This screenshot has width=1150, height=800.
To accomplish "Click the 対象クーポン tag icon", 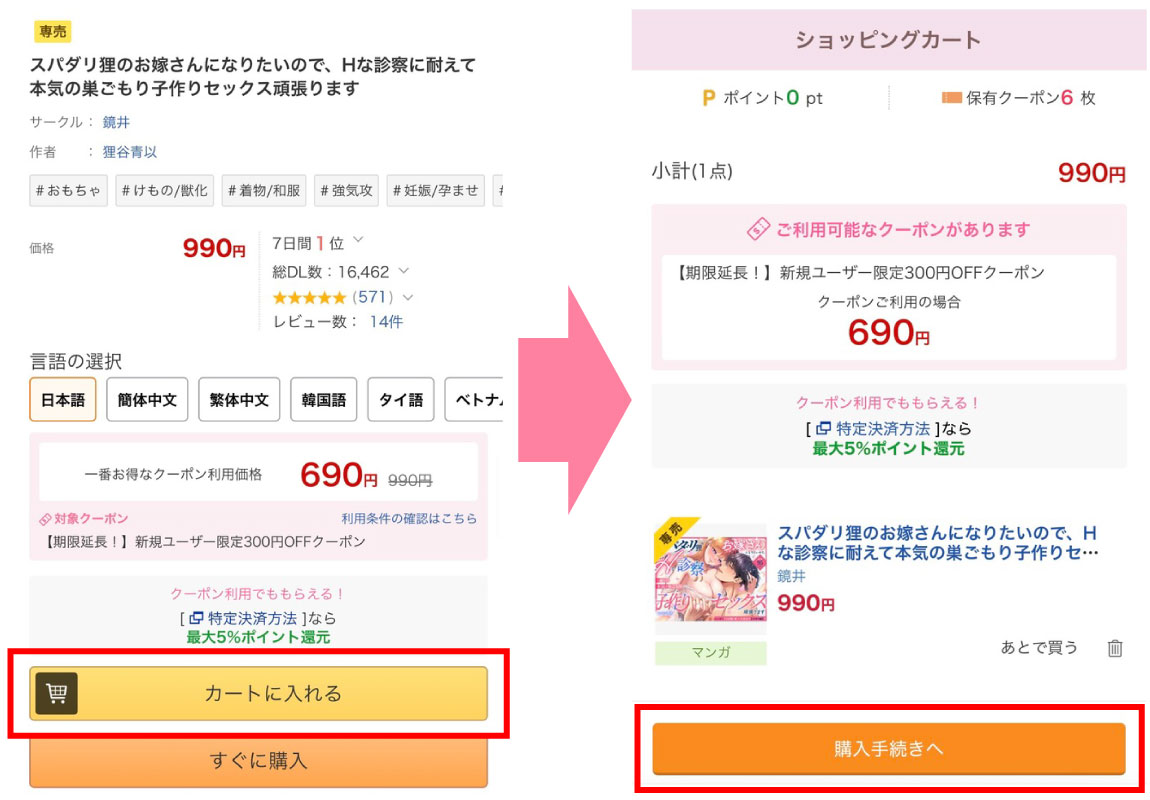I will (45, 519).
